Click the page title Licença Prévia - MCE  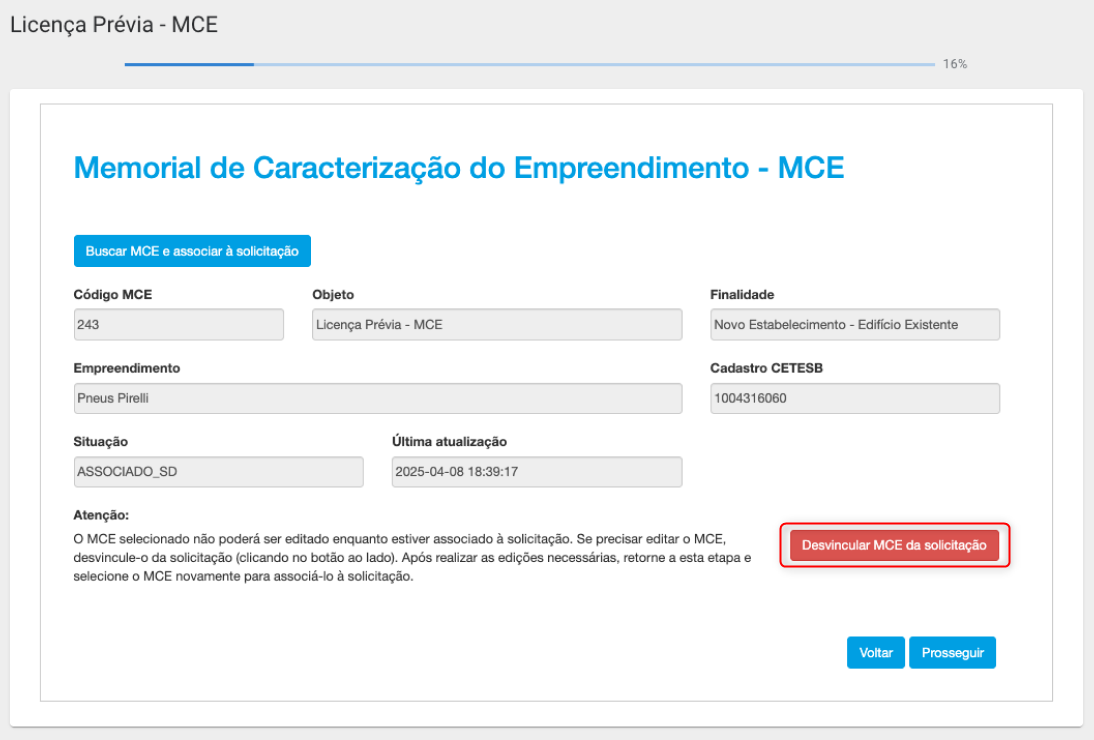click(114, 24)
